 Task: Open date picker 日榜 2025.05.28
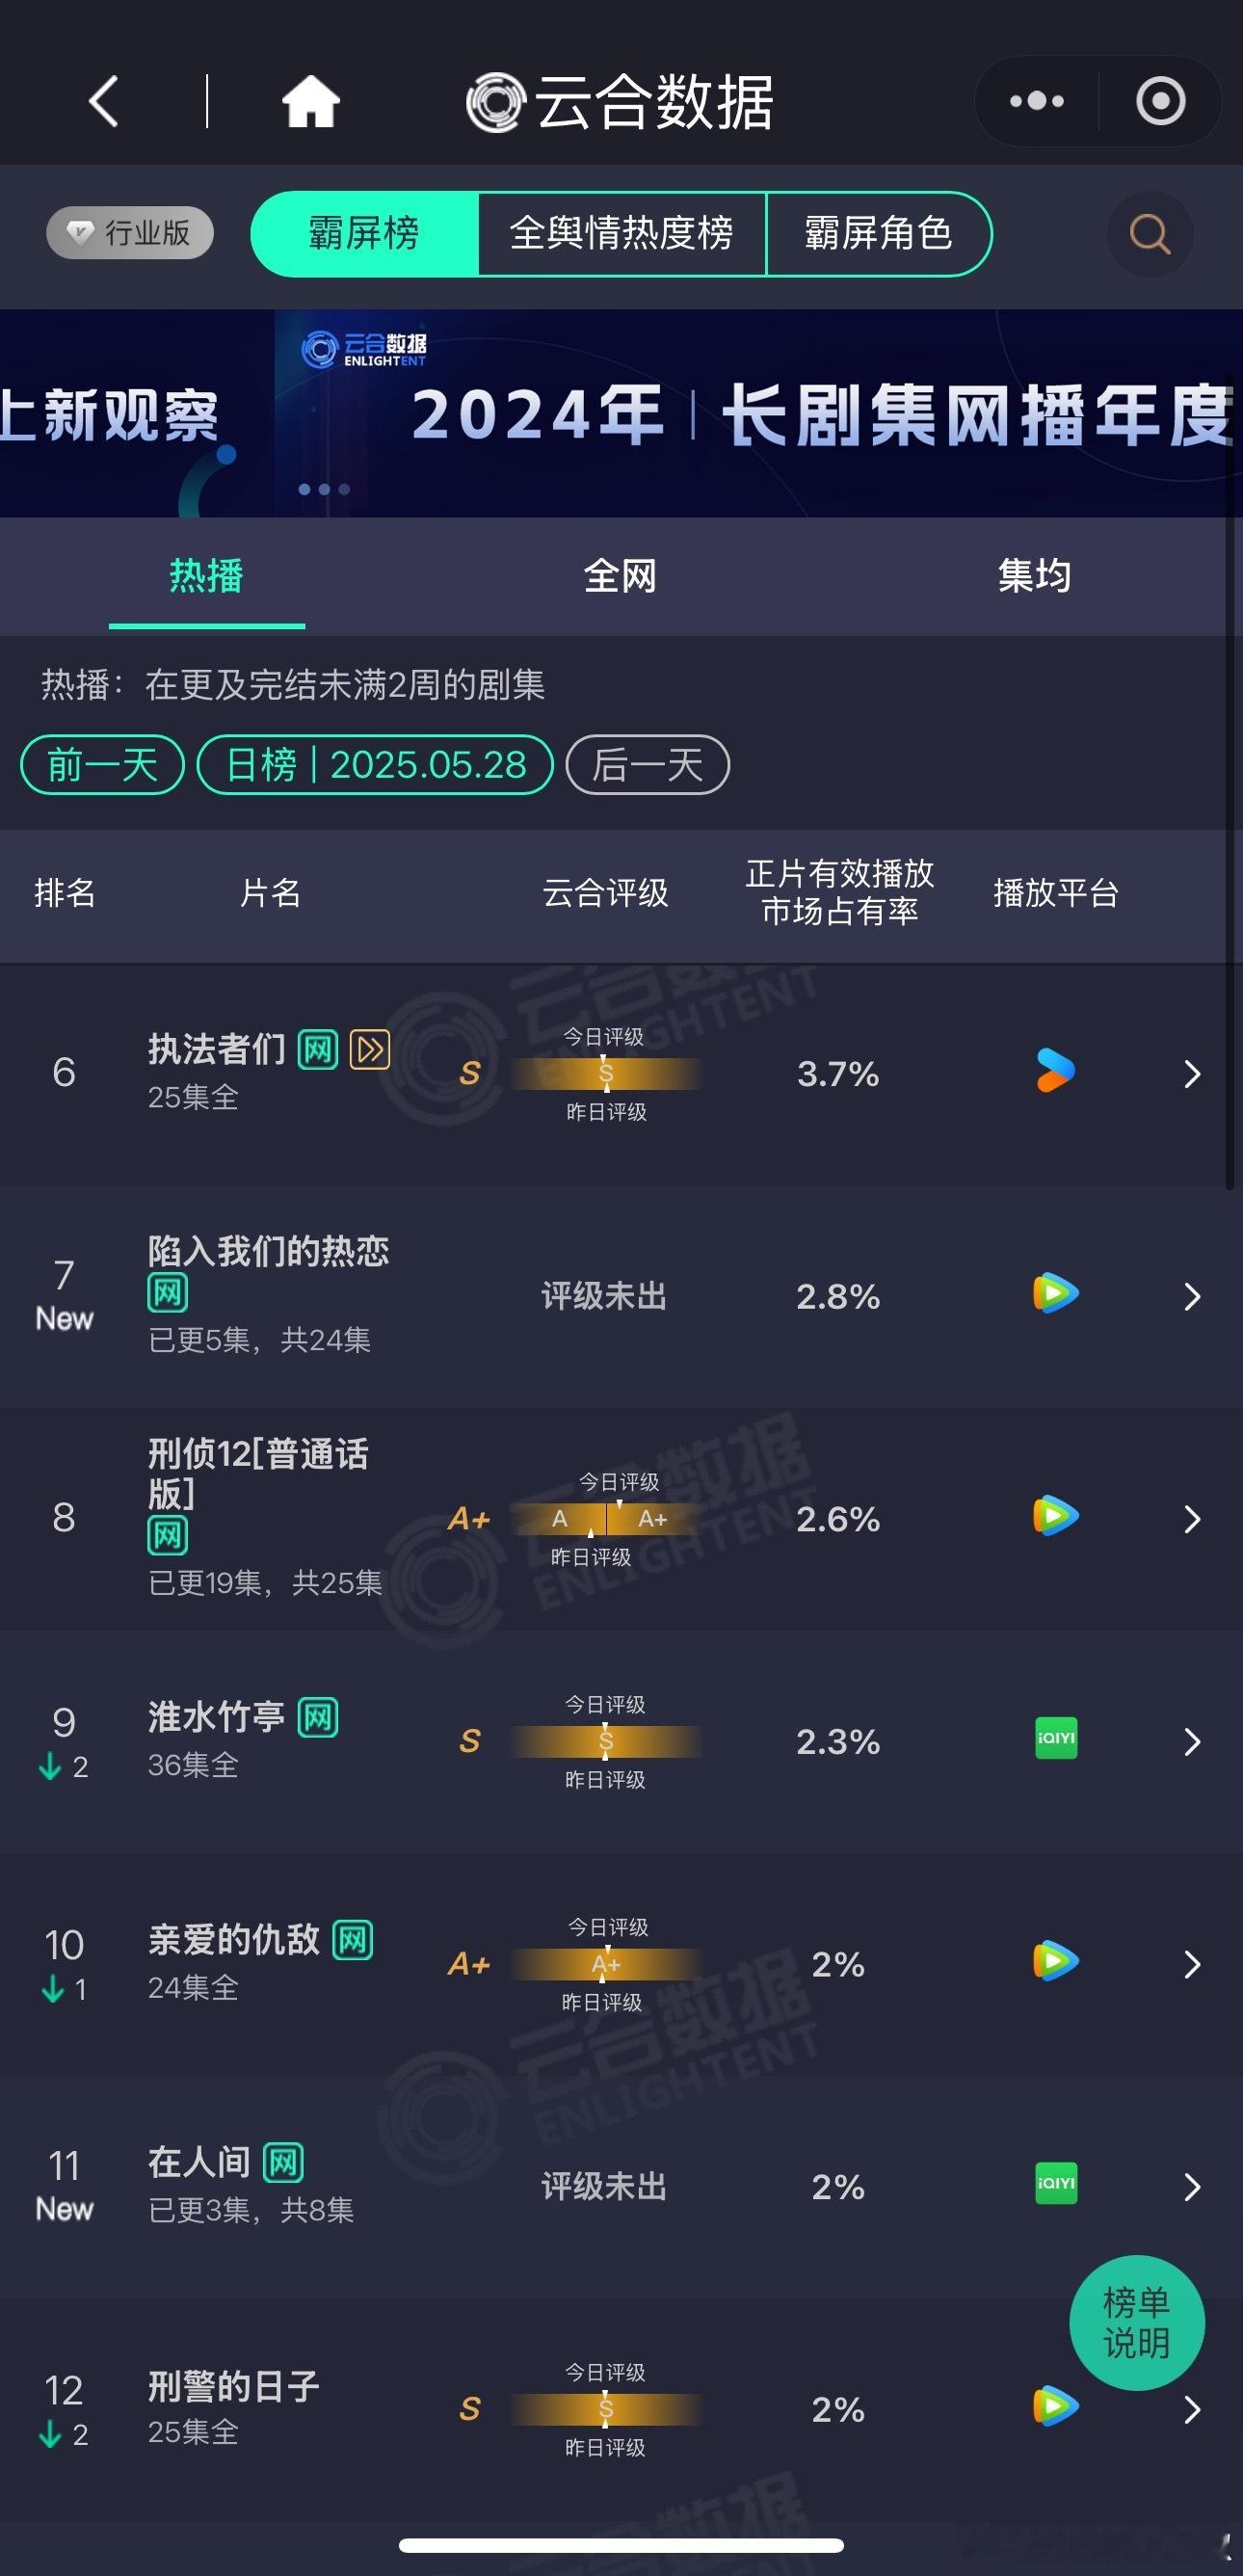tap(375, 765)
